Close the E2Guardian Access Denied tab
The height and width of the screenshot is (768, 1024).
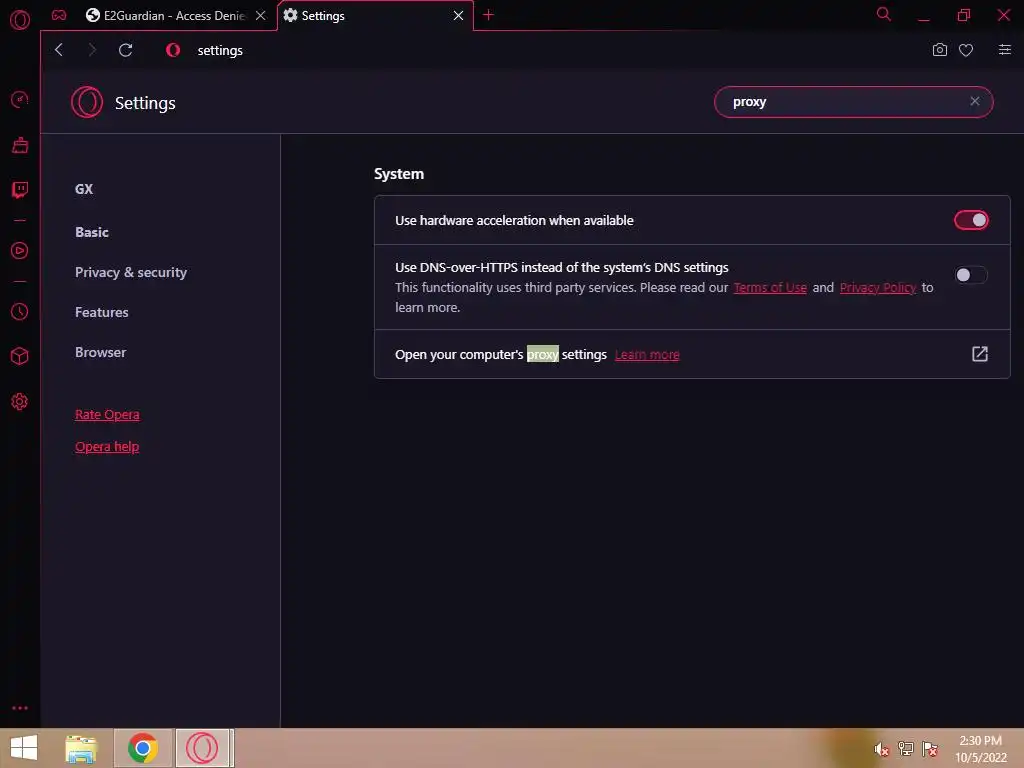pyautogui.click(x=261, y=16)
